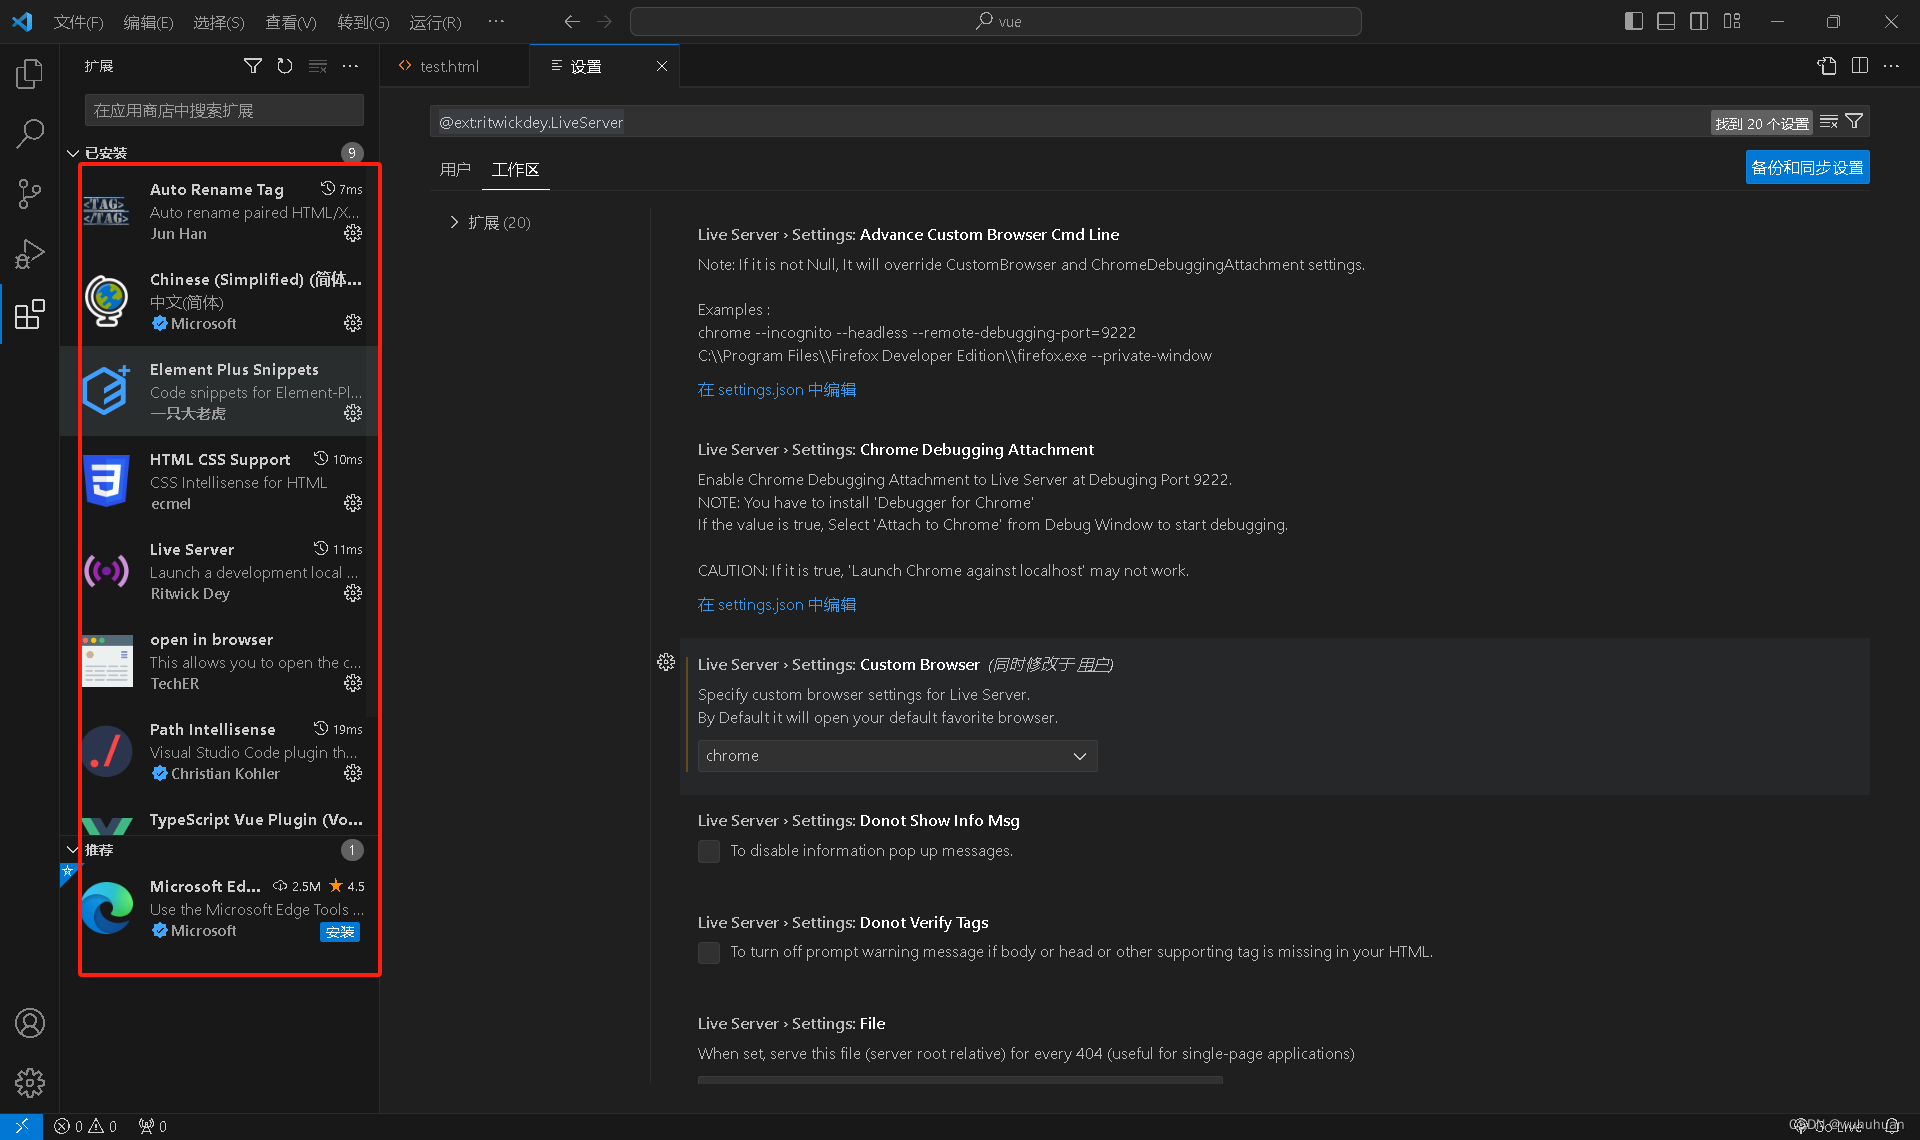1920x1140 pixels.
Task: Open manage gear for Chinese (Simplified) extension
Action: 353,323
